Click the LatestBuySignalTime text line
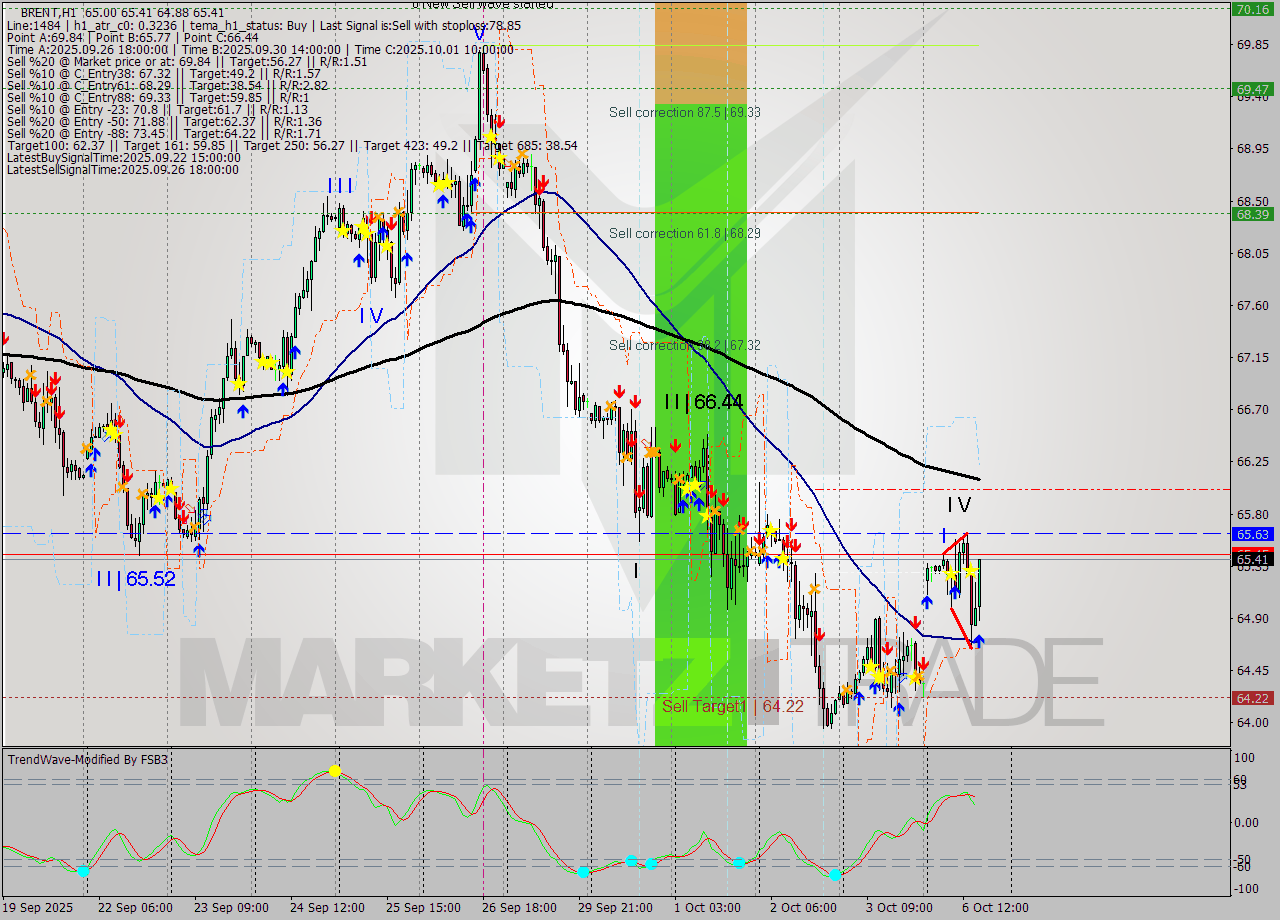The image size is (1280, 920). click(123, 158)
